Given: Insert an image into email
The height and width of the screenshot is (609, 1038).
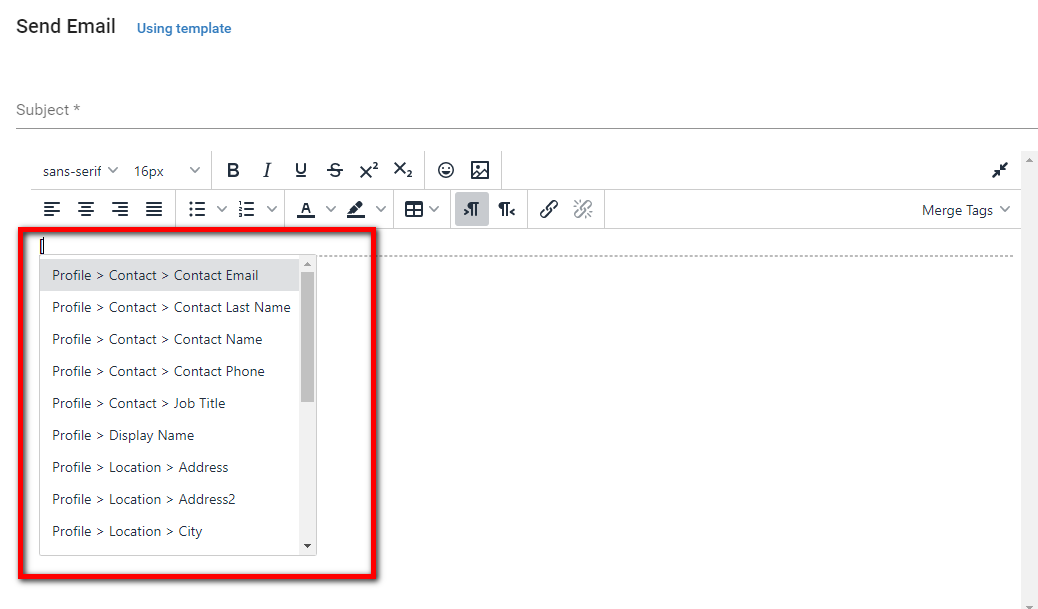Looking at the screenshot, I should 480,171.
